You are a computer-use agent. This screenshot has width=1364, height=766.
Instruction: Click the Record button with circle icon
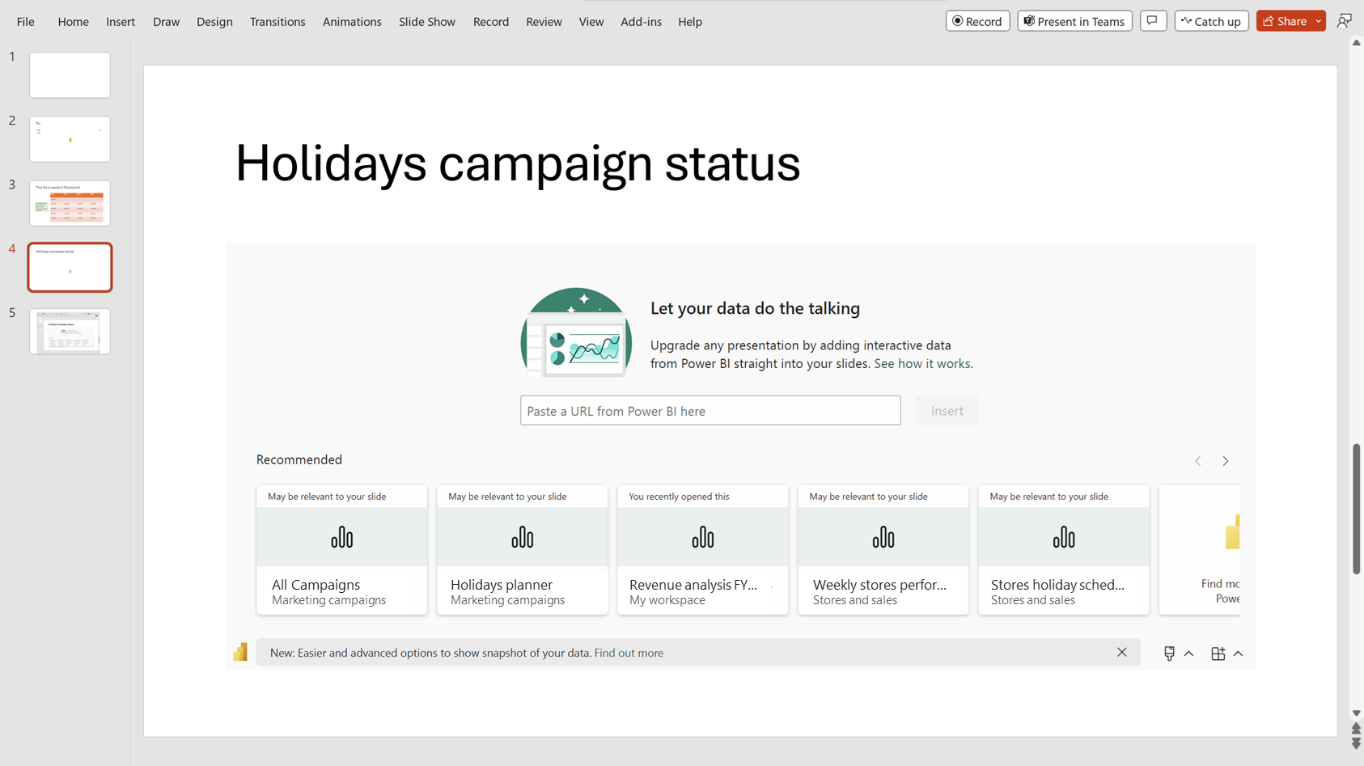978,21
